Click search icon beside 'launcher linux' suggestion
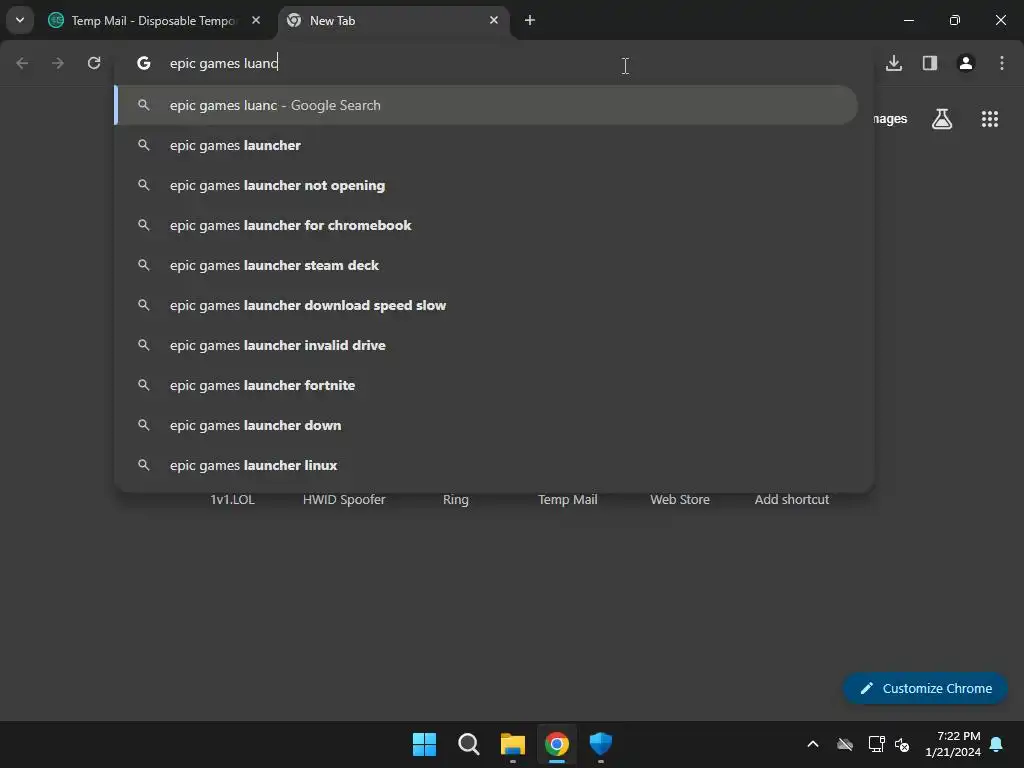 144,465
